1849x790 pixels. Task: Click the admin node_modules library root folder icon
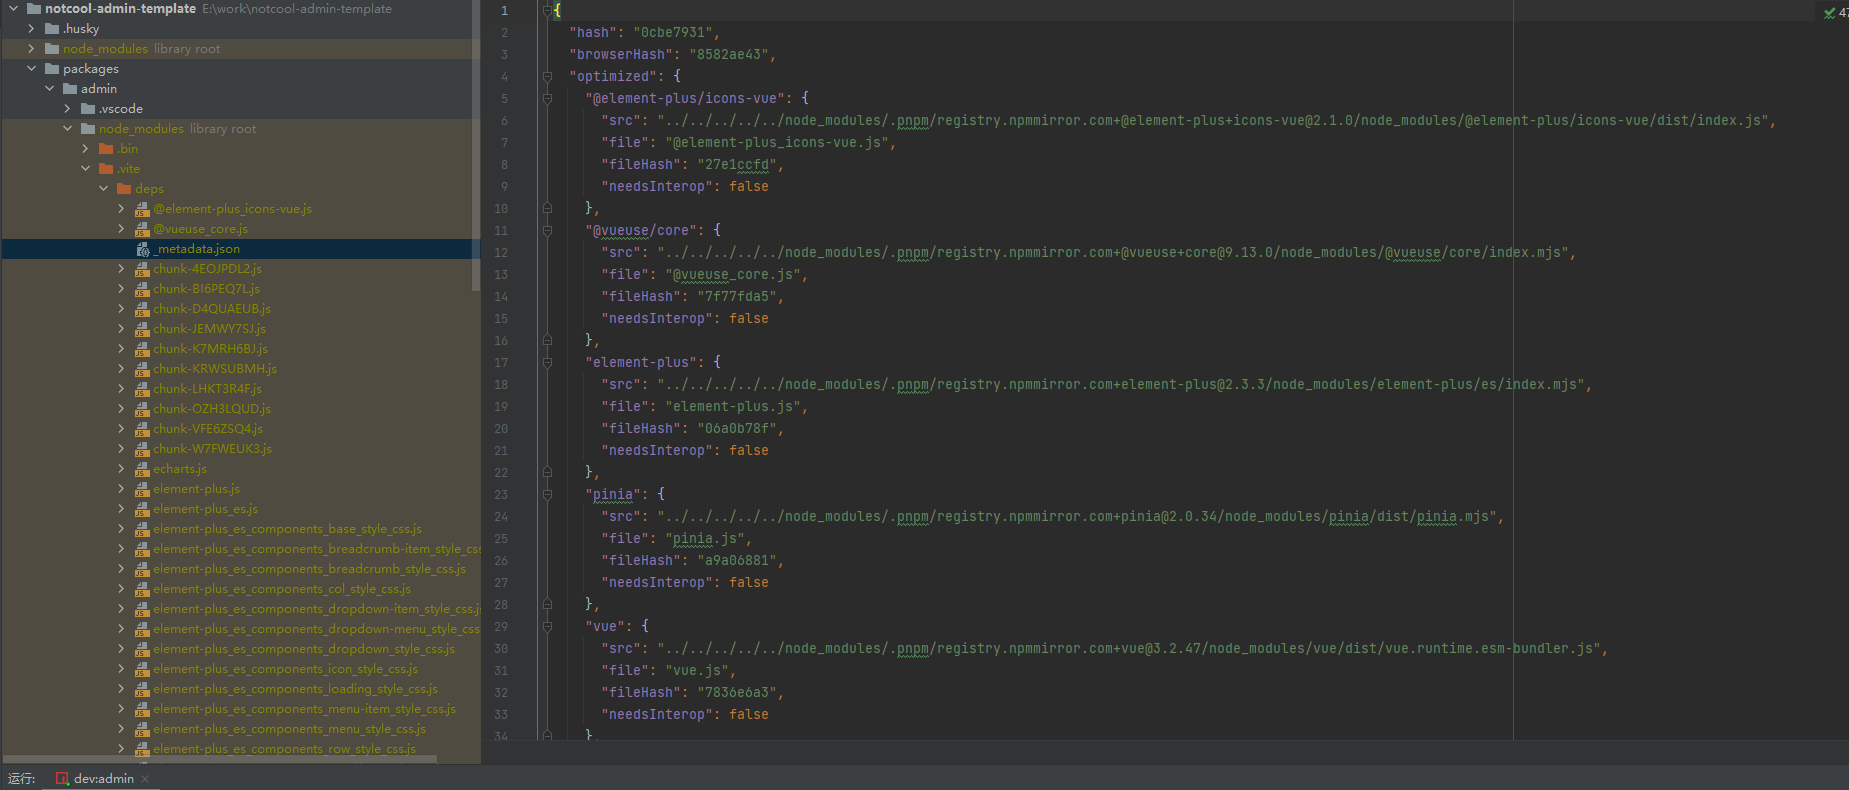(x=88, y=128)
